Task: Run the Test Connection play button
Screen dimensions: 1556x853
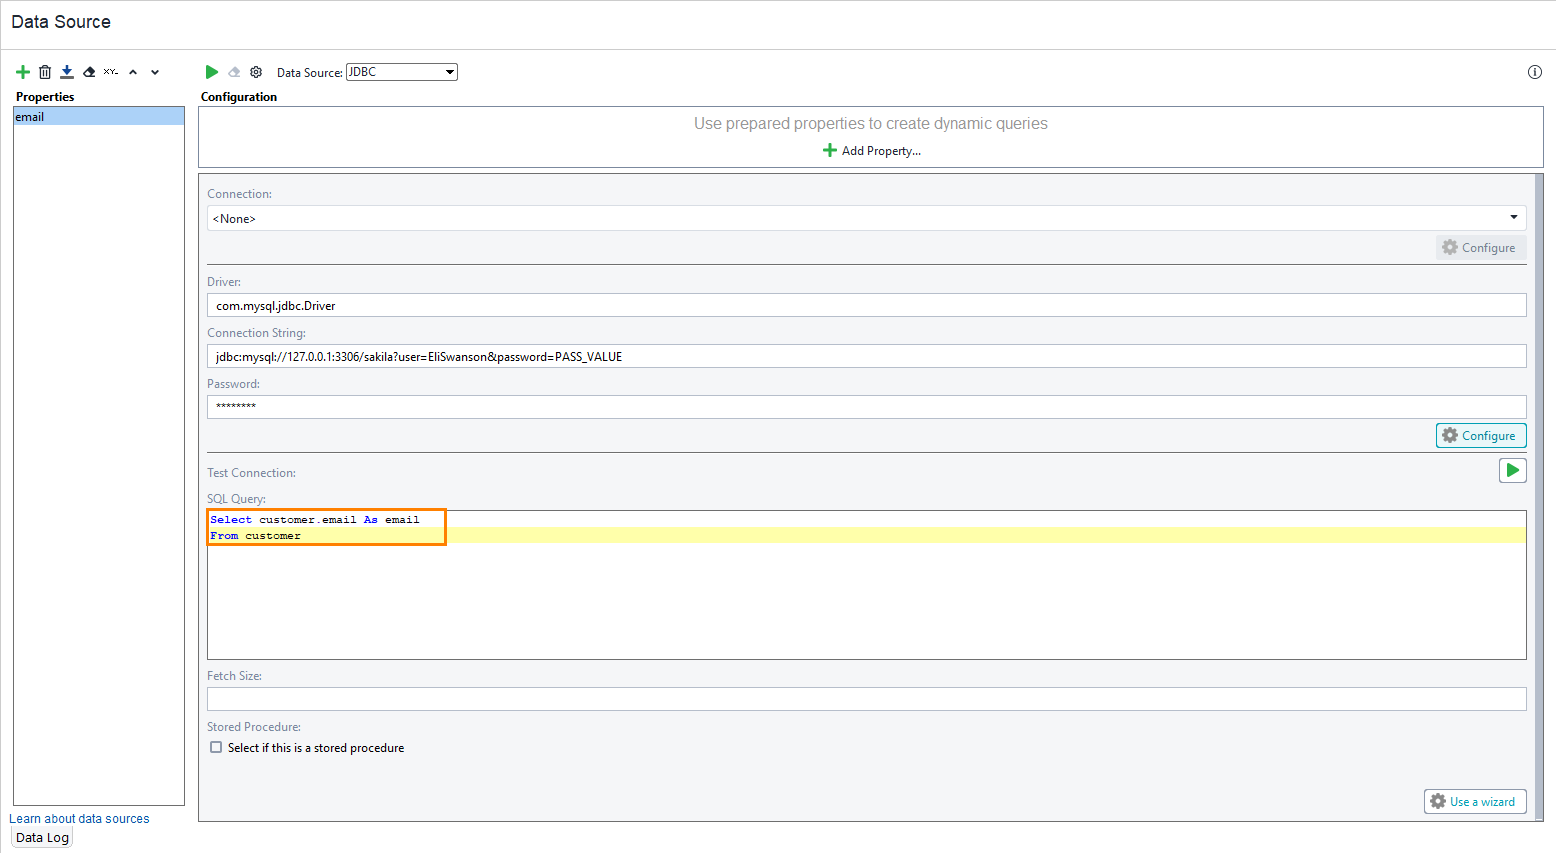Action: [1513, 470]
